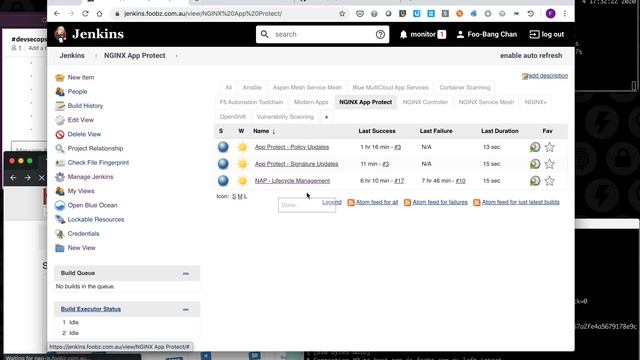
Task: Open NAP - Lifecycle Management job
Action: (292, 181)
